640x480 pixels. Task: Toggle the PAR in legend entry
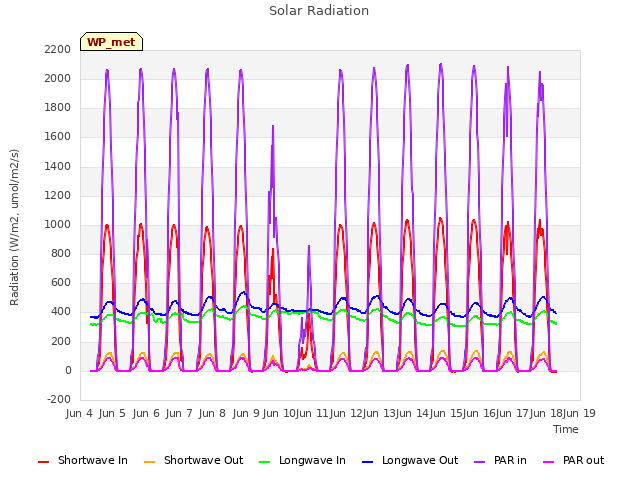click(500, 460)
